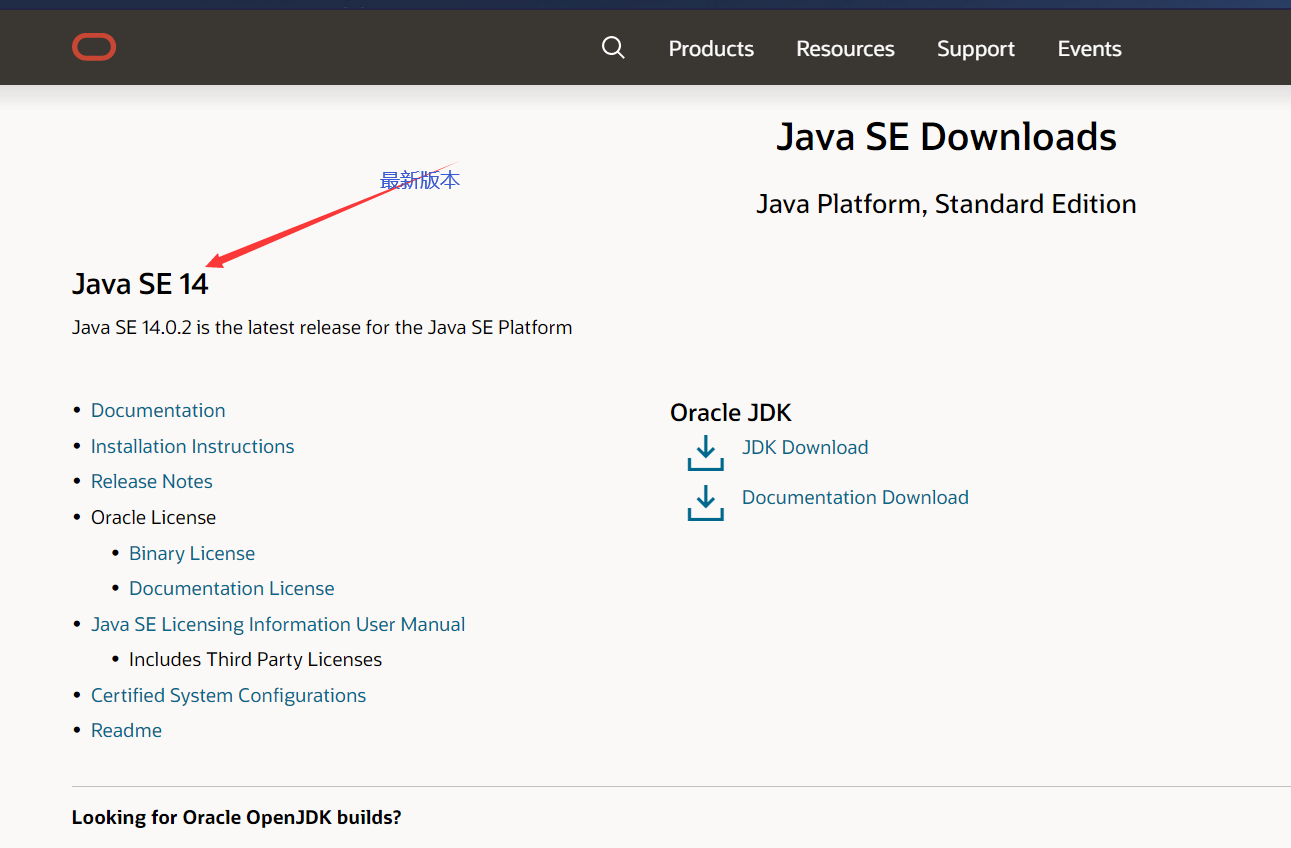Click the Documentation Download arrow icon
Image resolution: width=1291 pixels, height=848 pixels.
point(706,502)
